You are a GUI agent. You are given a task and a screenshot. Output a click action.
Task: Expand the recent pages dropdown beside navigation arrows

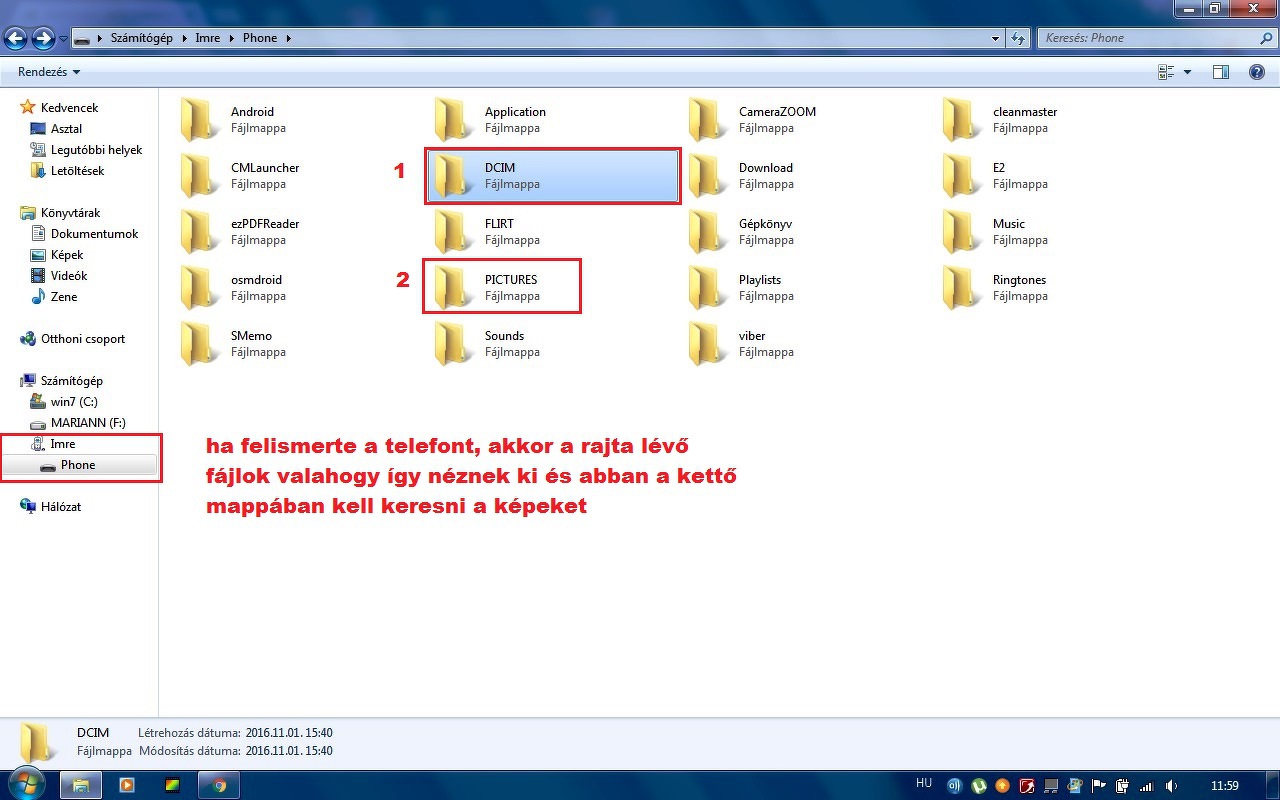pos(64,39)
